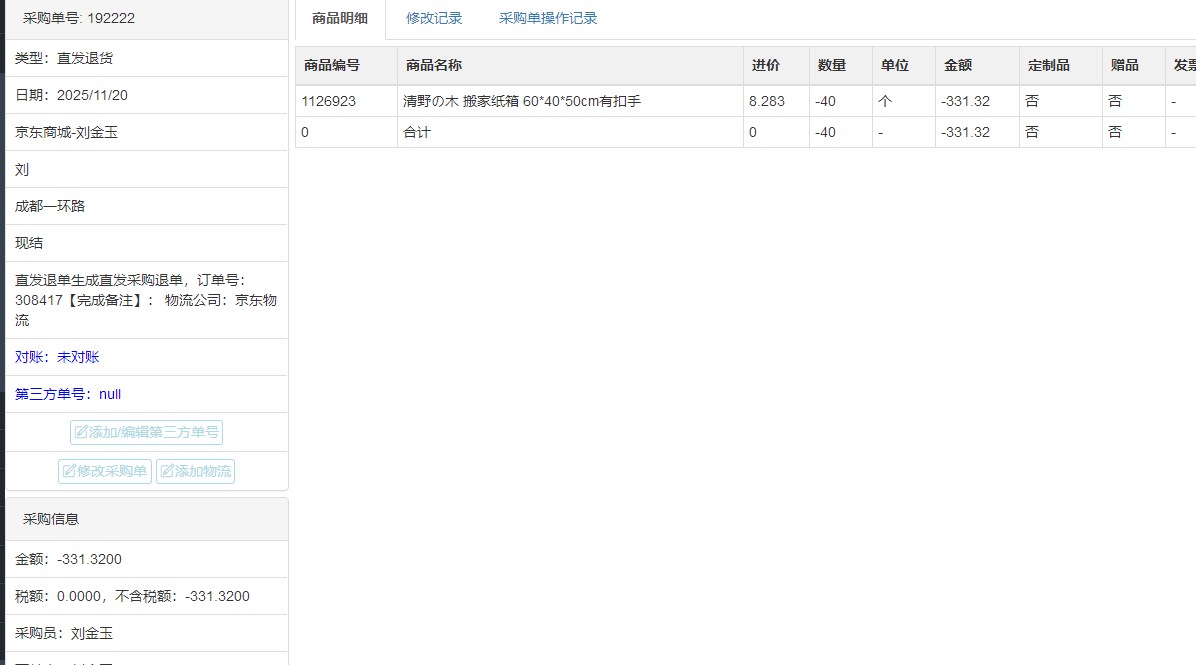This screenshot has height=665, width=1196.
Task: Open the 采购单操作记录 tab
Action: coord(548,18)
